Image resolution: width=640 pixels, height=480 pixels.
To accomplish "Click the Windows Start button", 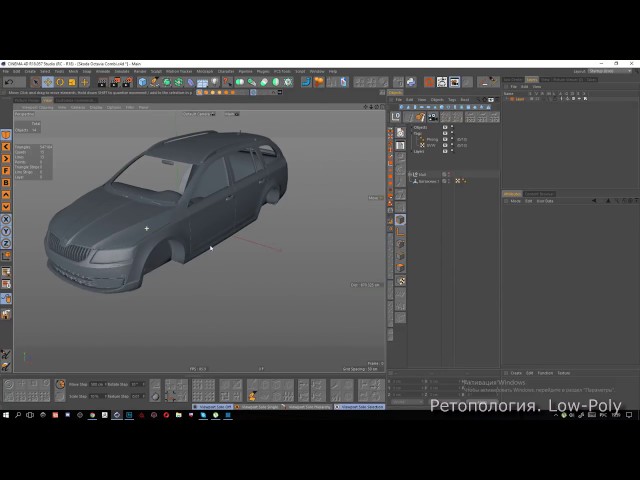I will point(5,415).
